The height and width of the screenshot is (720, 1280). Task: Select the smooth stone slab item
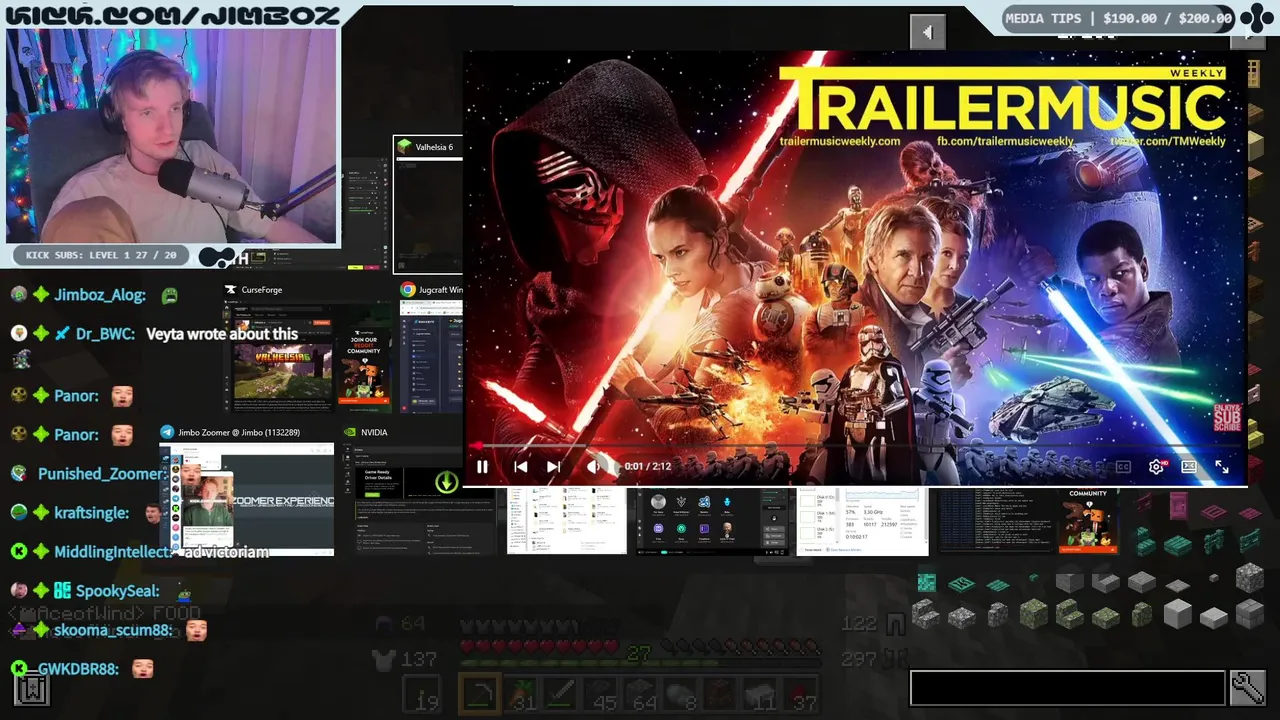click(x=1214, y=618)
